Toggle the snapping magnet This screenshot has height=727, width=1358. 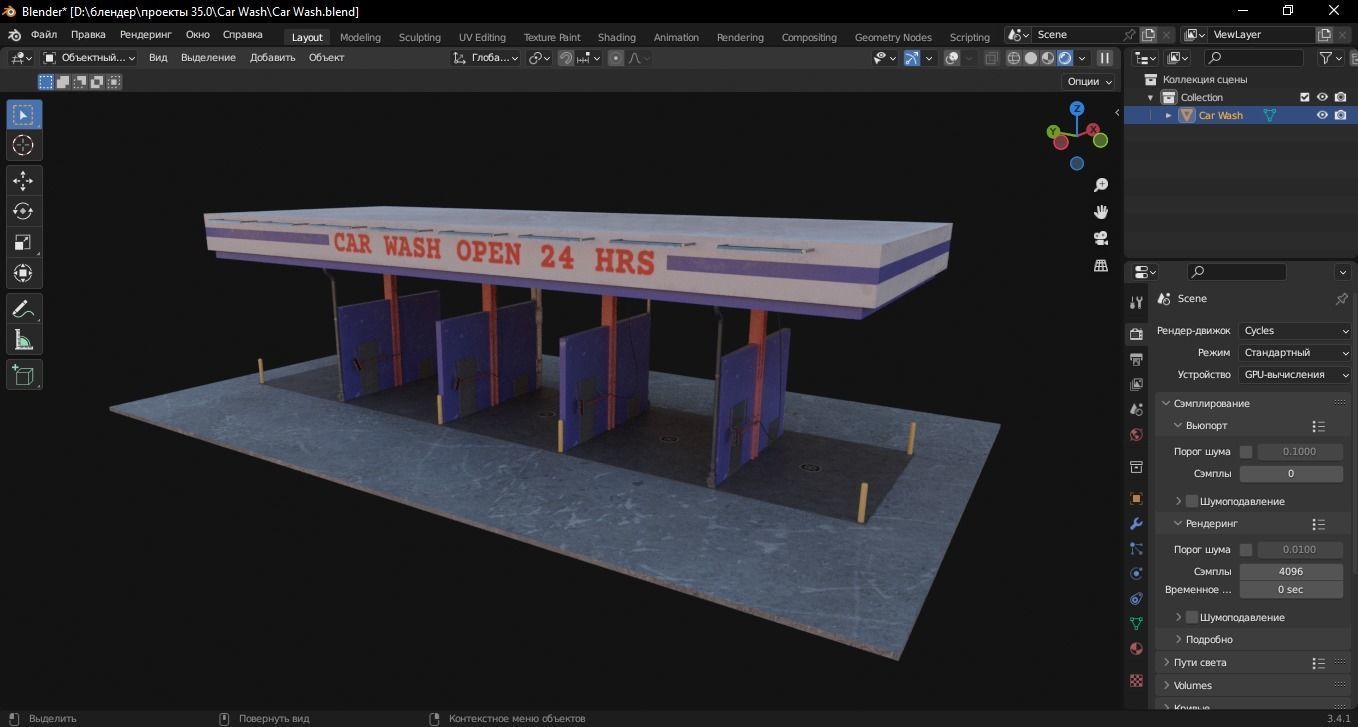(x=566, y=58)
